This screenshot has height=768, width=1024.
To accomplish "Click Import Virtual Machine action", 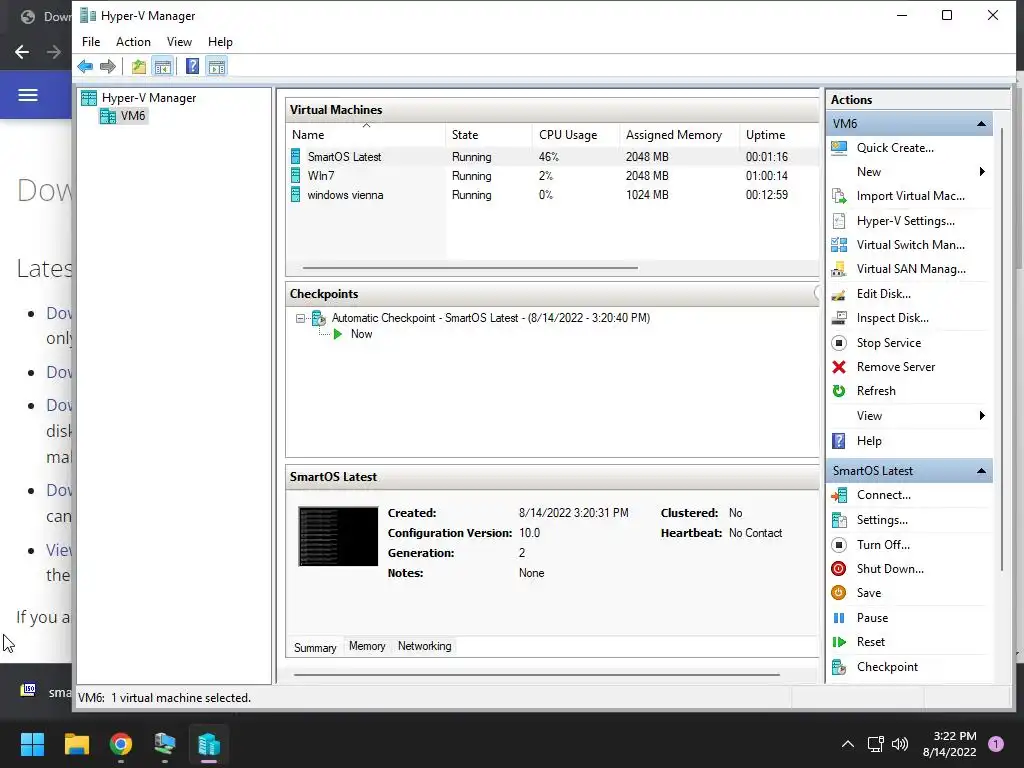I will 908,196.
